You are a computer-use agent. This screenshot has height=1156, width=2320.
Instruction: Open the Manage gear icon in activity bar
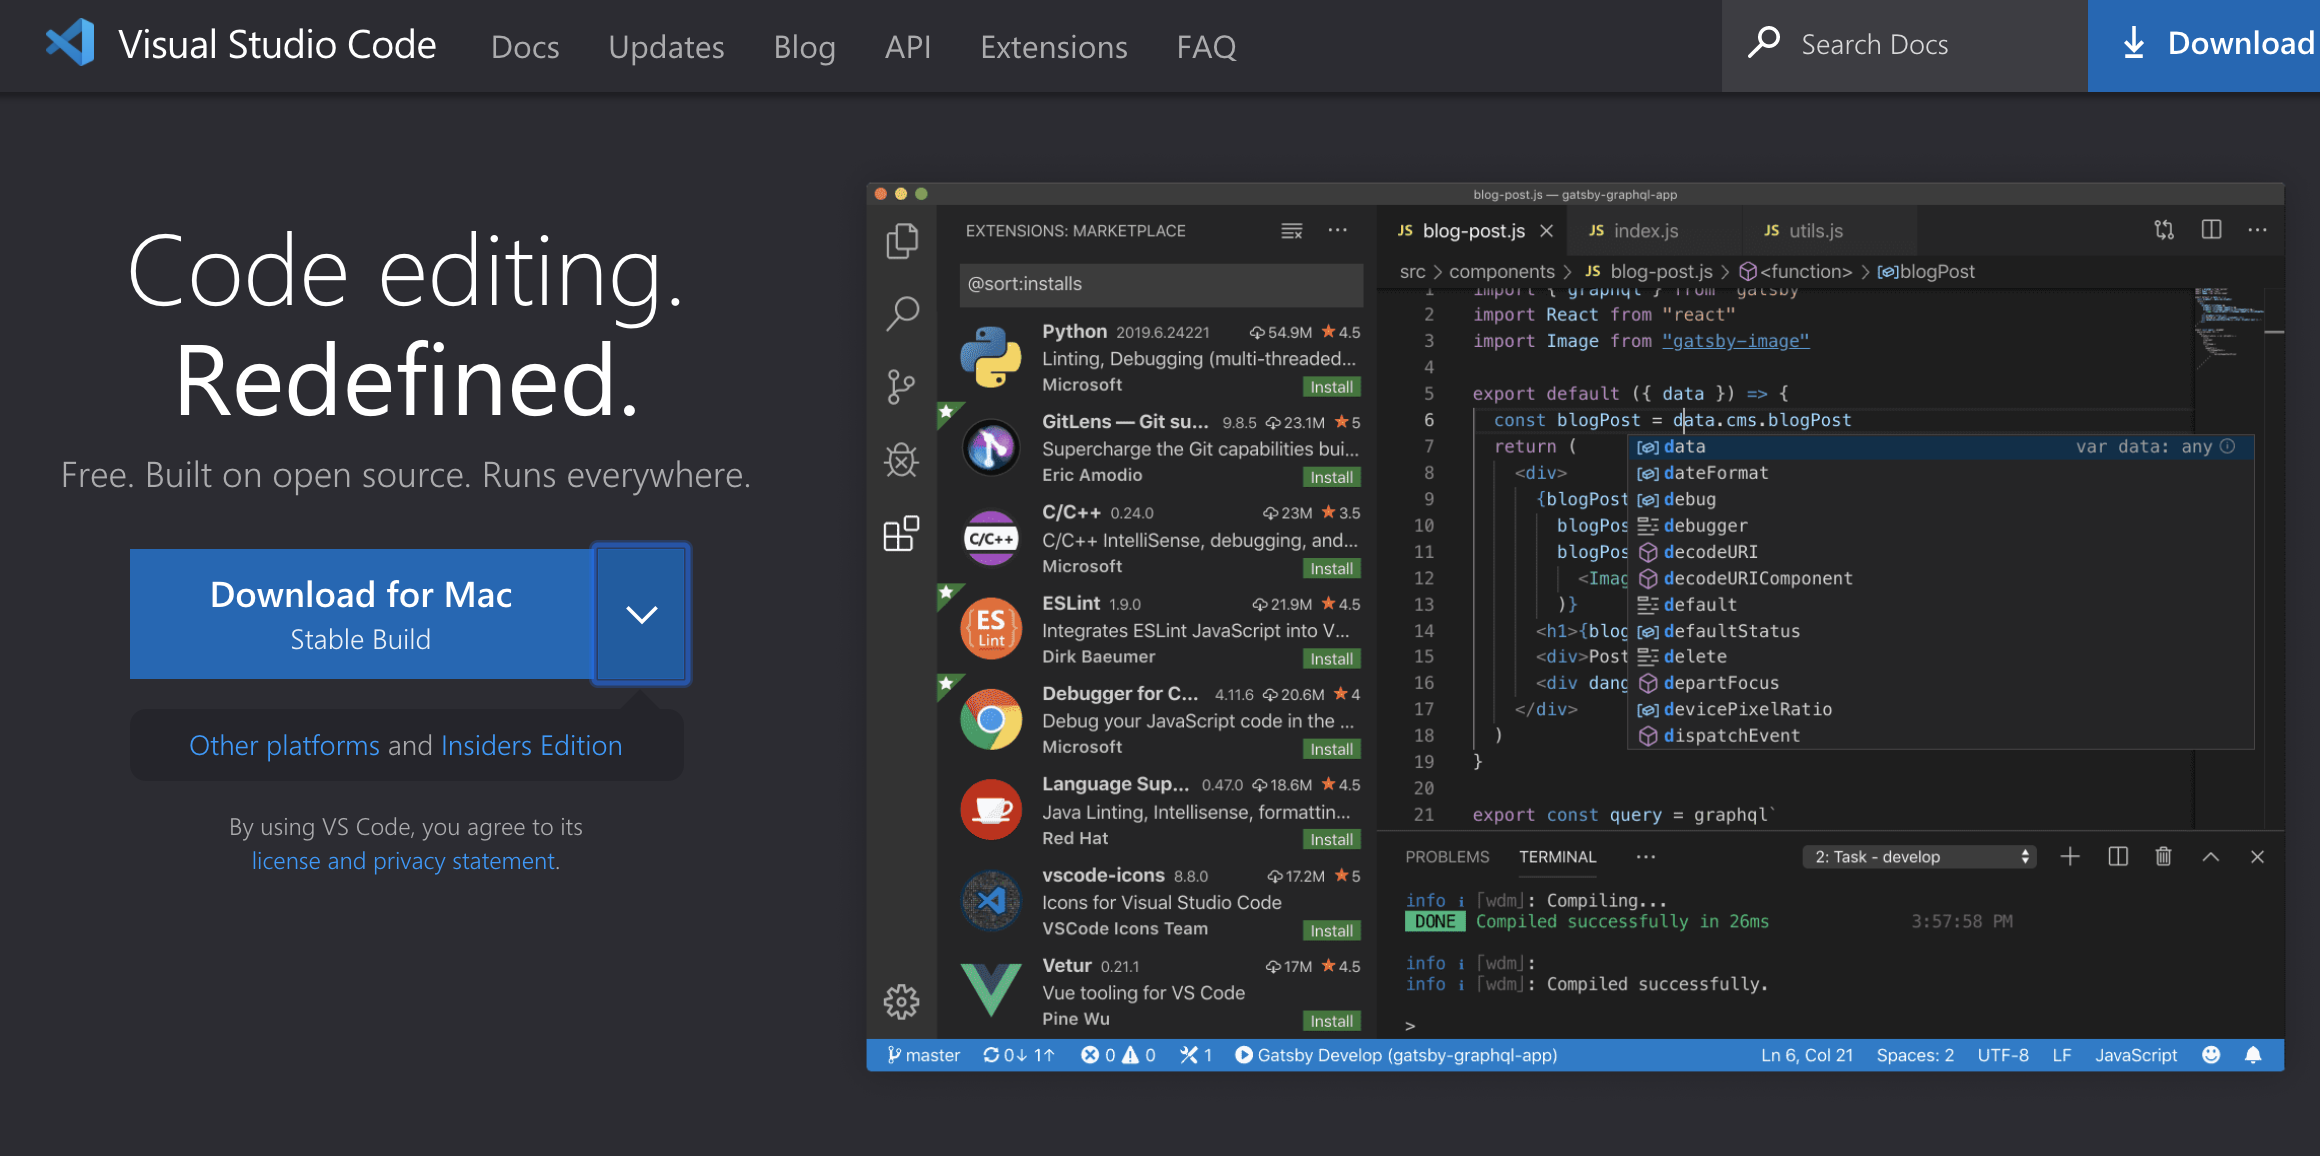coord(901,1001)
